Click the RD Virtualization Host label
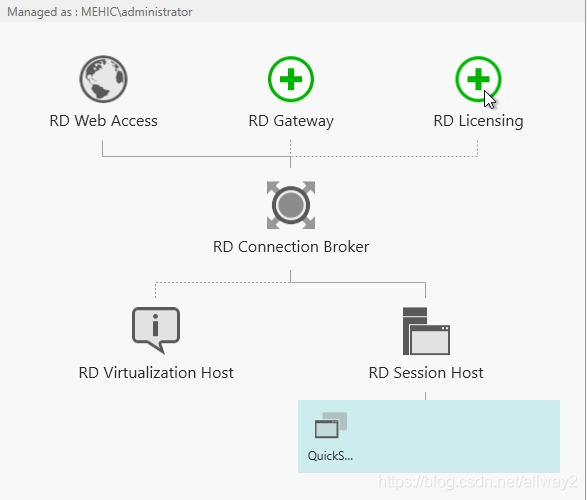This screenshot has height=500, width=587. pos(156,373)
